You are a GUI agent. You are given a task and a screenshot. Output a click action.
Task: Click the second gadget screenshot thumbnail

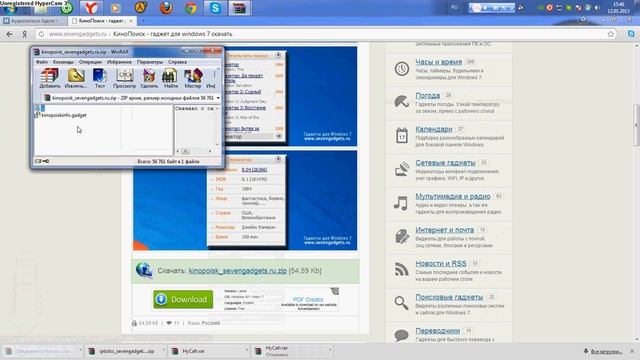(245, 200)
